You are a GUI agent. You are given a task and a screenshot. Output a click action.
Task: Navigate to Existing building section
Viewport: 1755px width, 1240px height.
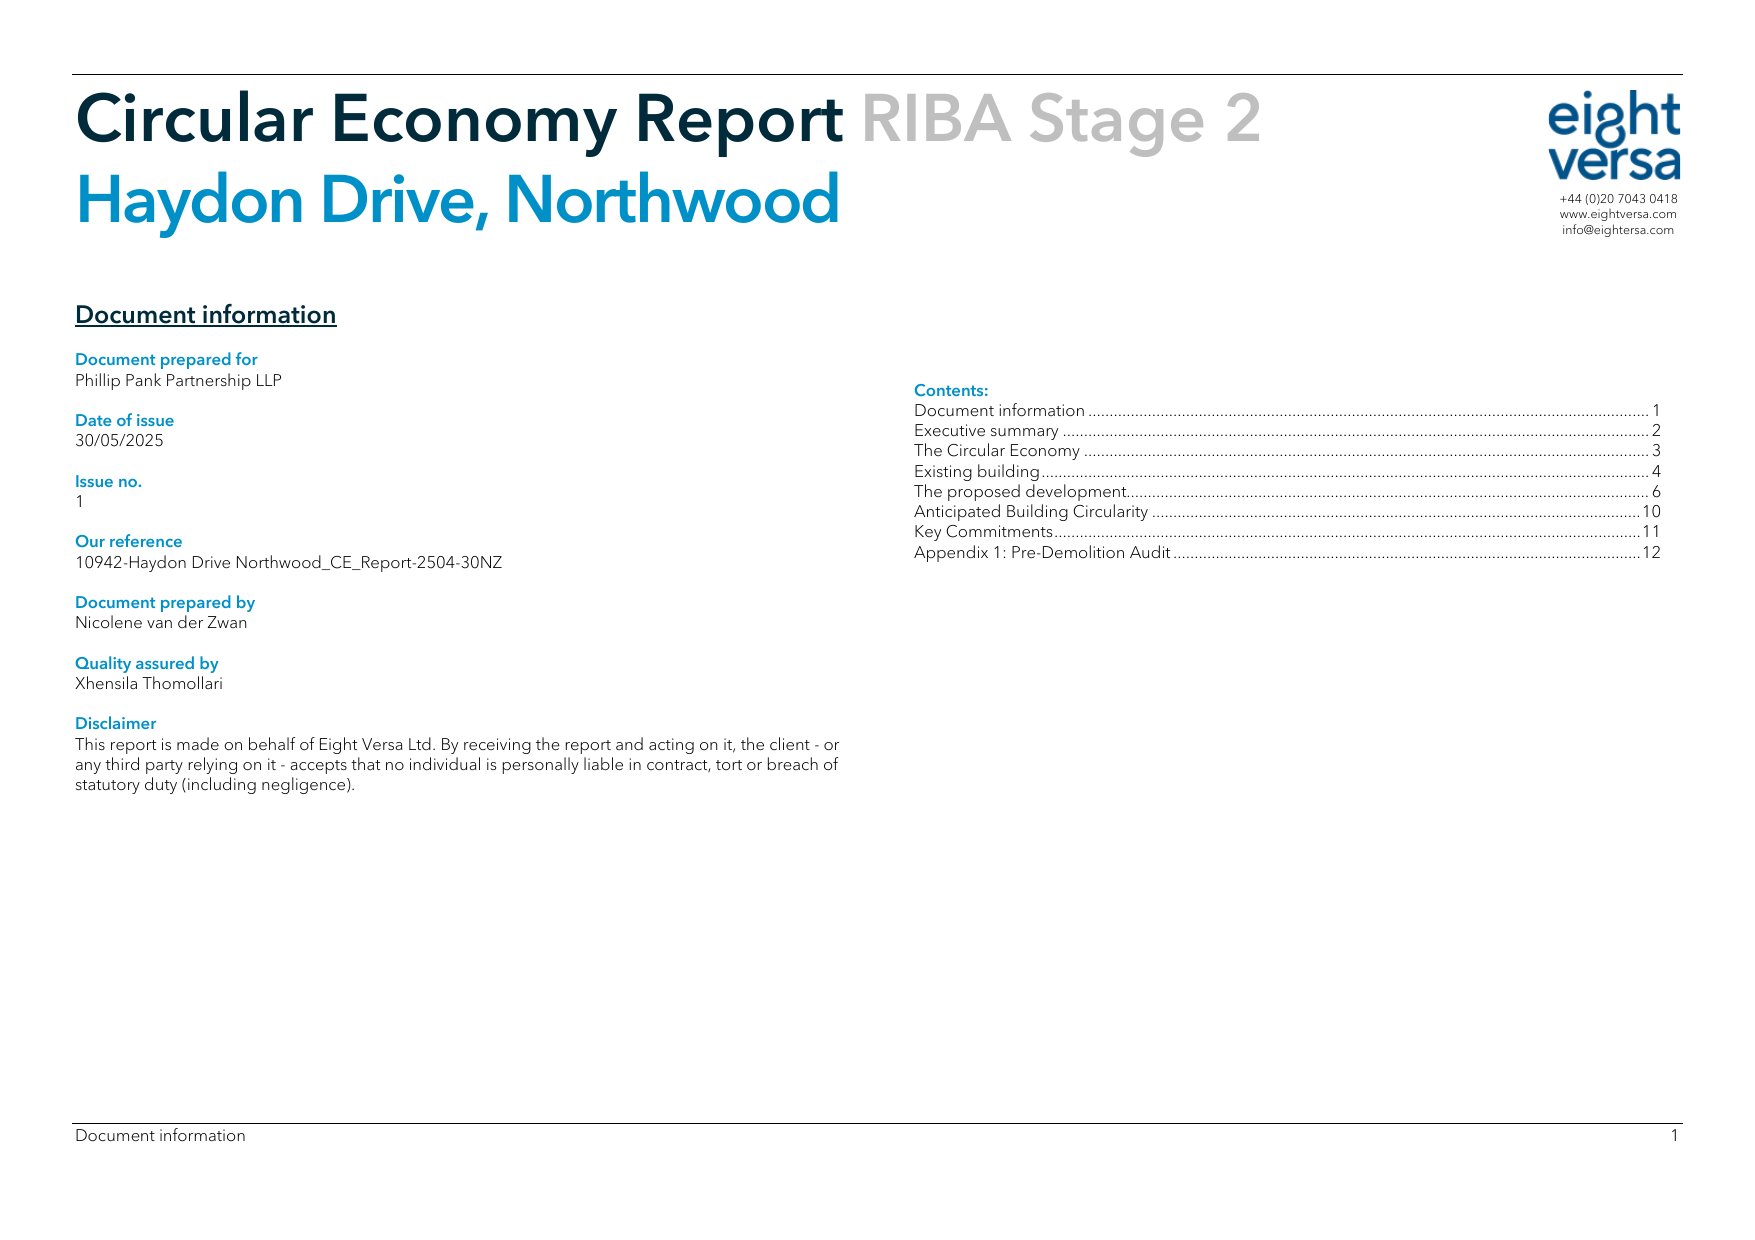(x=976, y=472)
